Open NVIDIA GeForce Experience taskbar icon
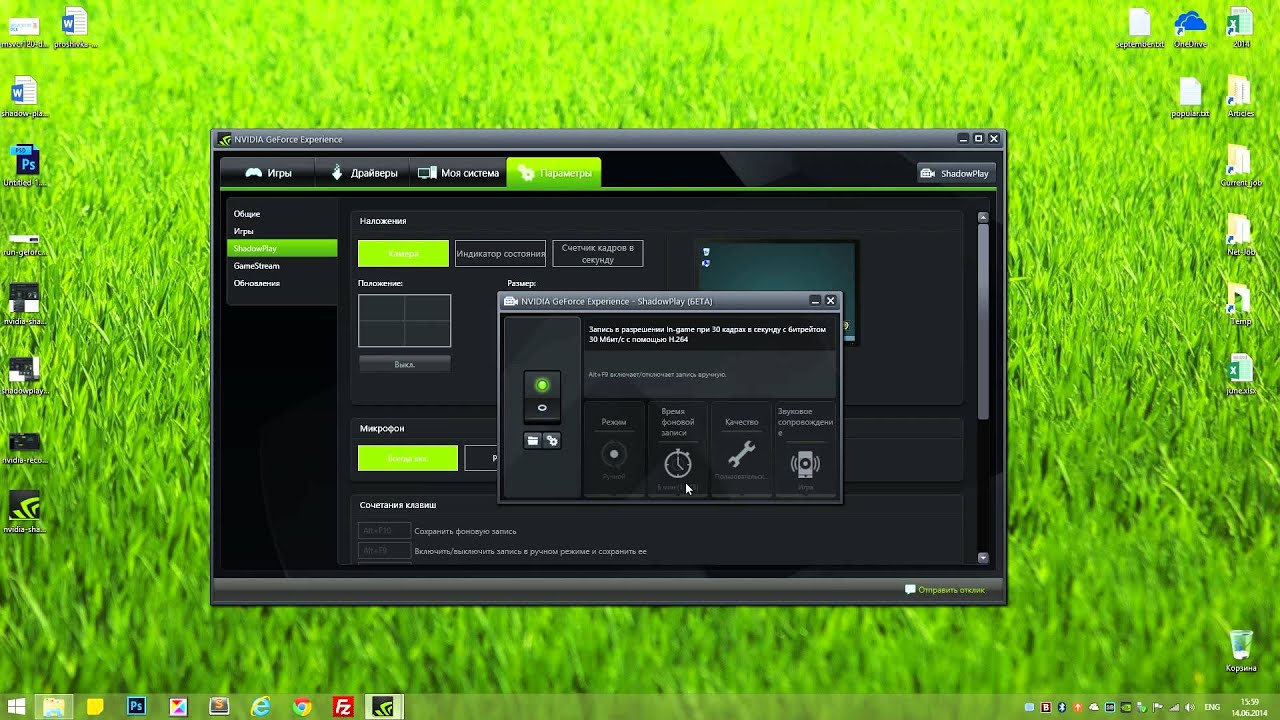The width and height of the screenshot is (1280, 720). tap(383, 706)
